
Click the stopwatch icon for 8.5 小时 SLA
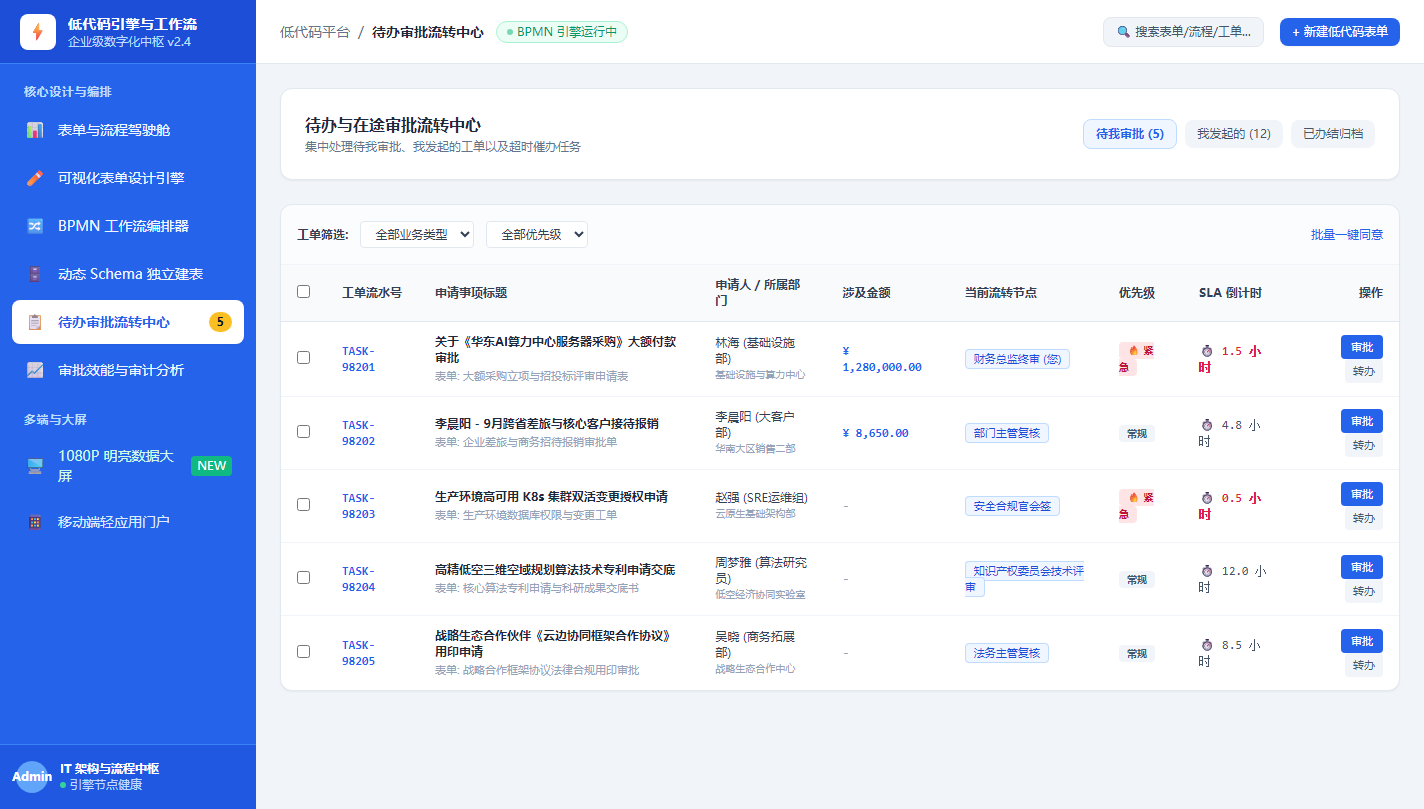(x=1206, y=645)
